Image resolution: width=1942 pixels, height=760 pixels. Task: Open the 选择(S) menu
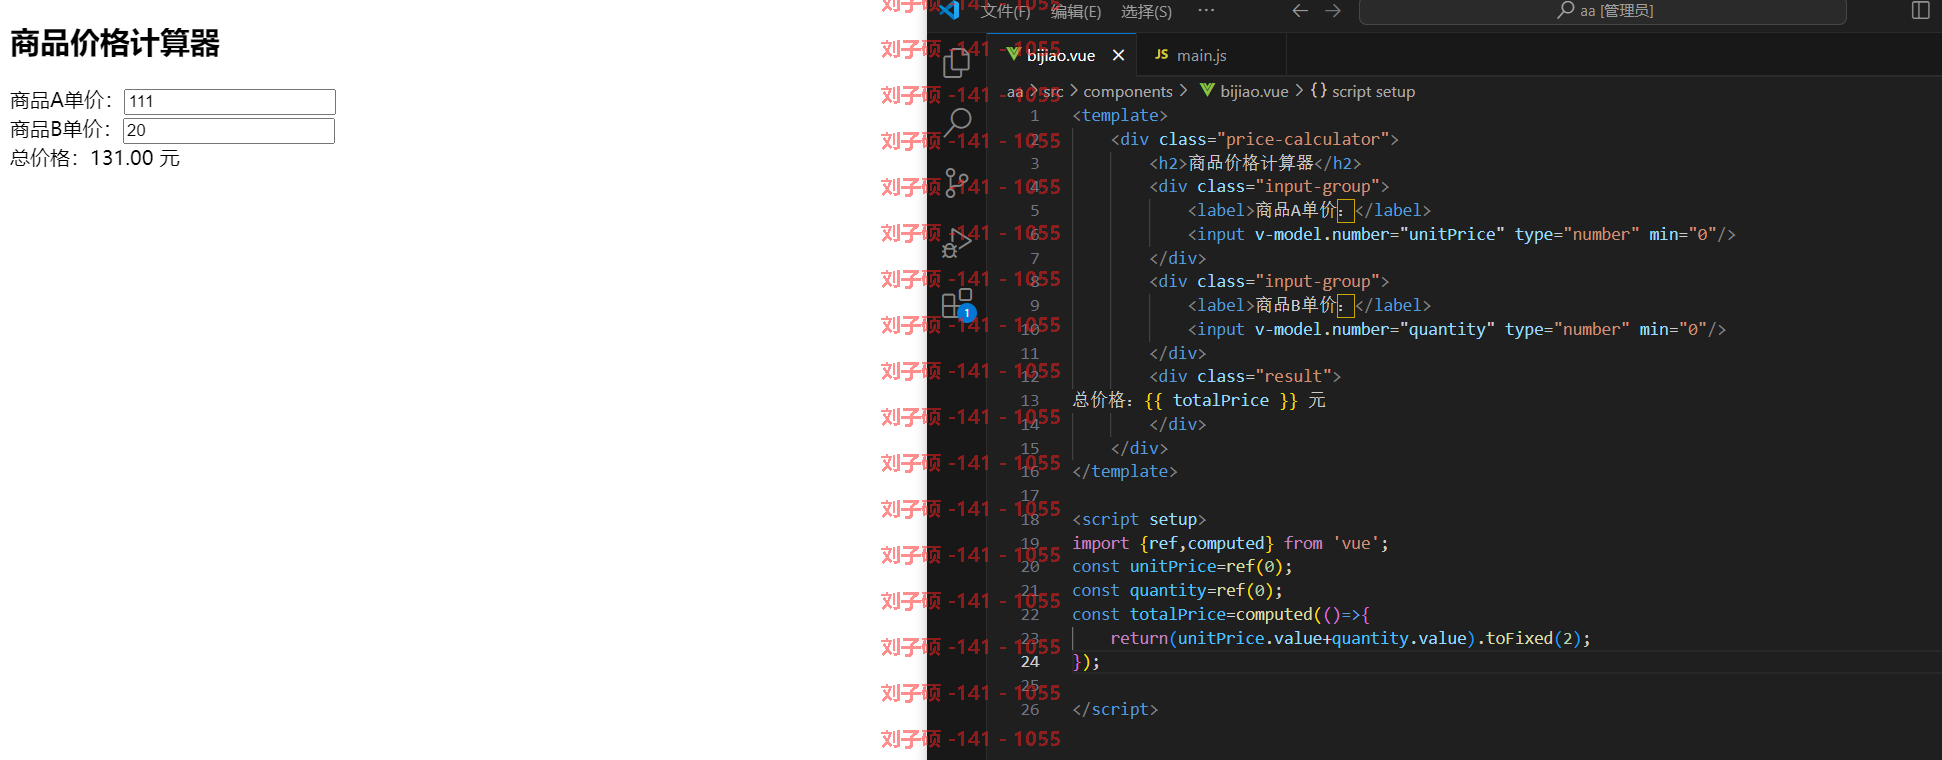[x=1146, y=11]
